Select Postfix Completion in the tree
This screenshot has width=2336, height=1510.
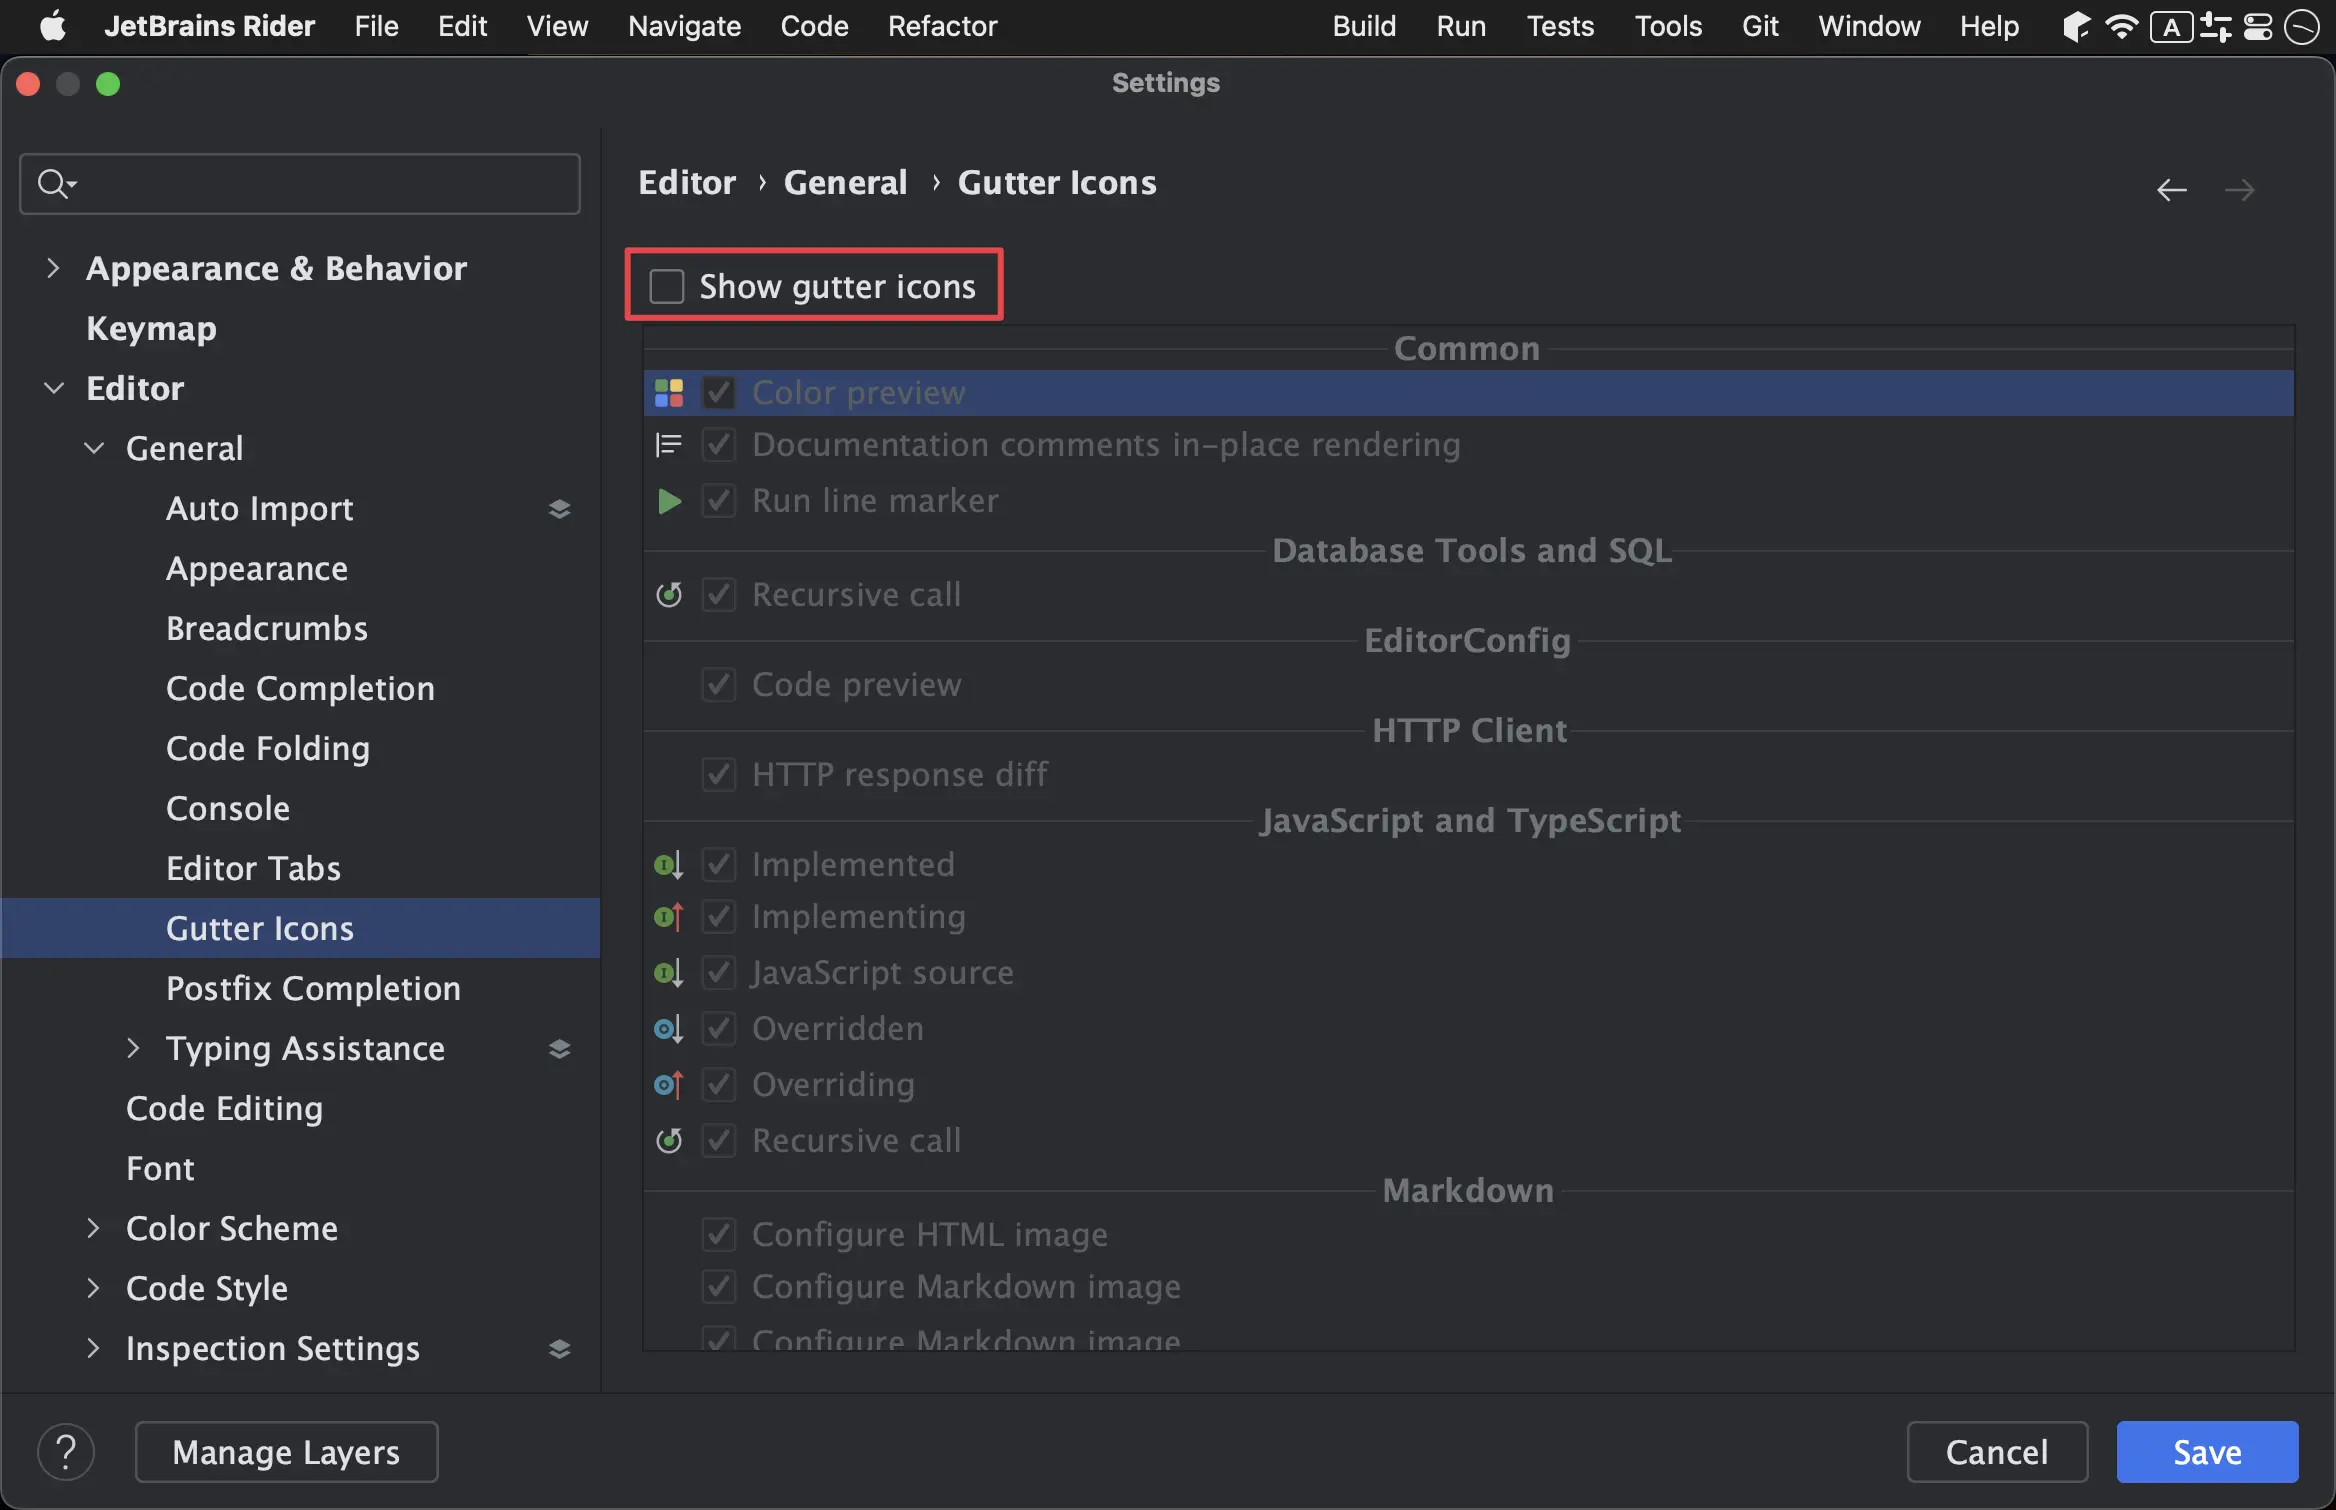[x=313, y=988]
